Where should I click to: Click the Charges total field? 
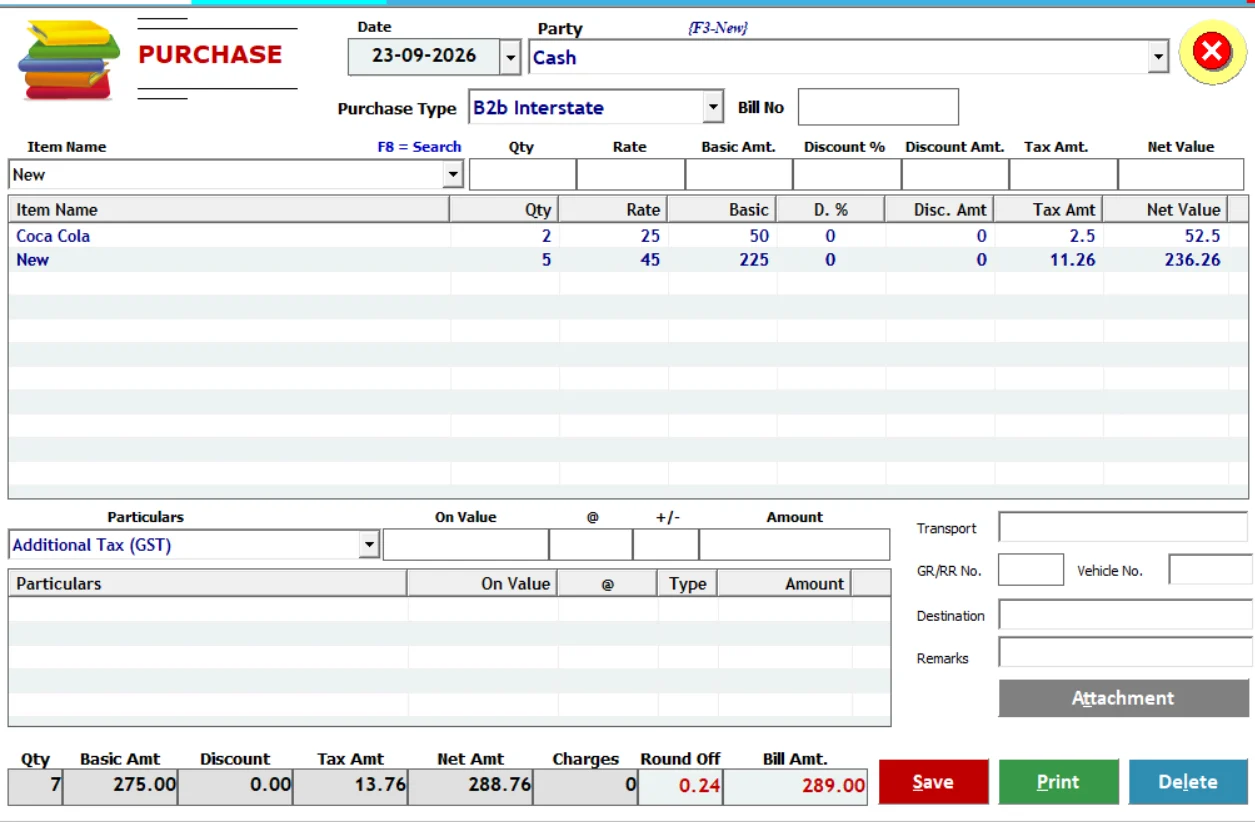586,785
